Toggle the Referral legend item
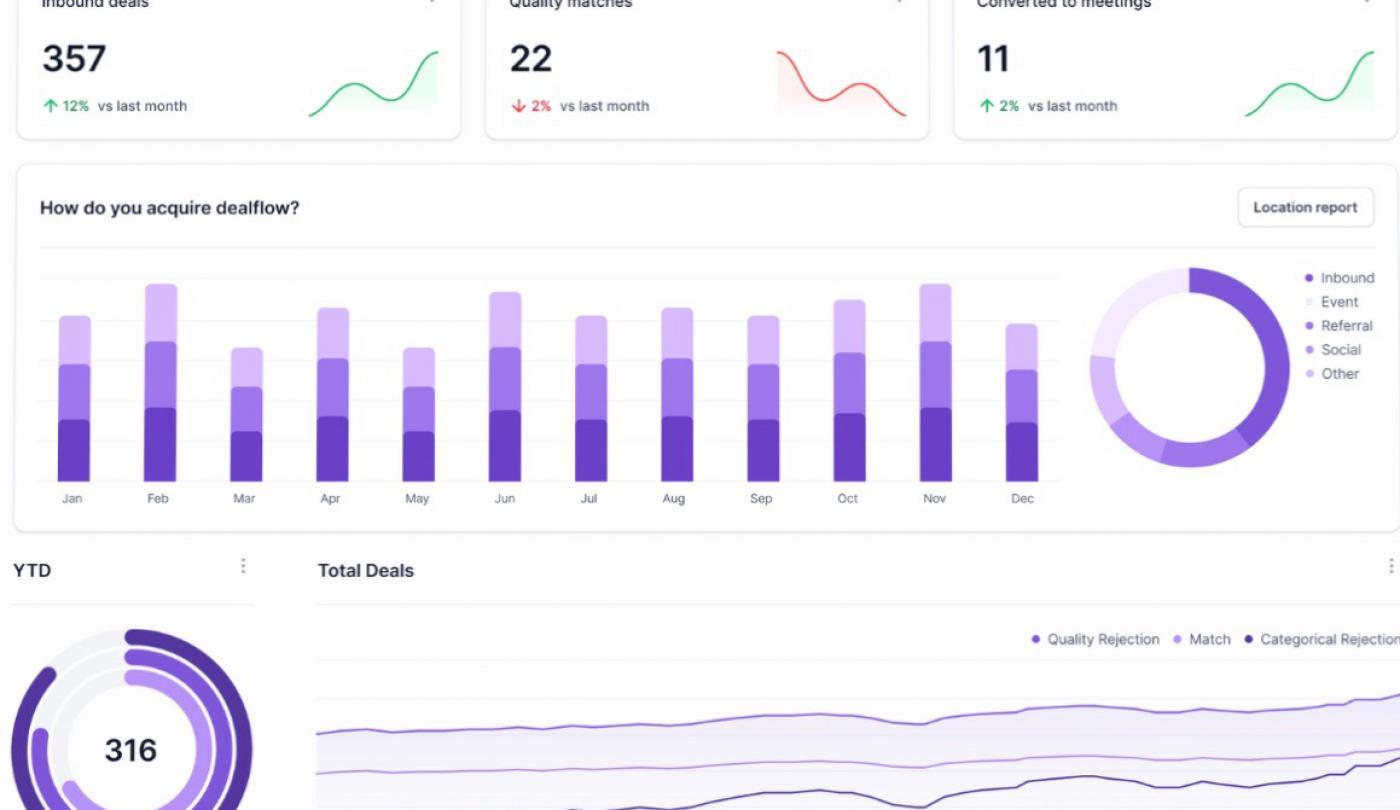 pyautogui.click(x=1338, y=326)
